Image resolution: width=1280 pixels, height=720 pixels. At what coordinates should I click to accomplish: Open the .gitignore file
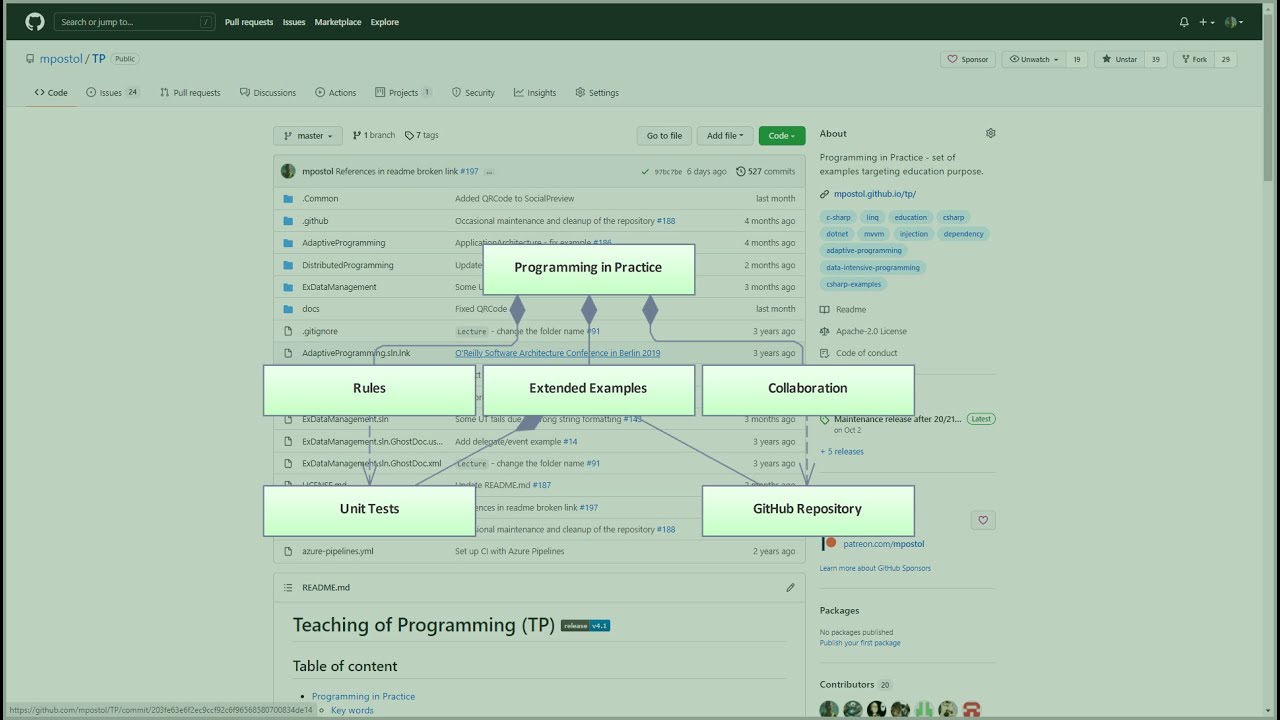[320, 331]
